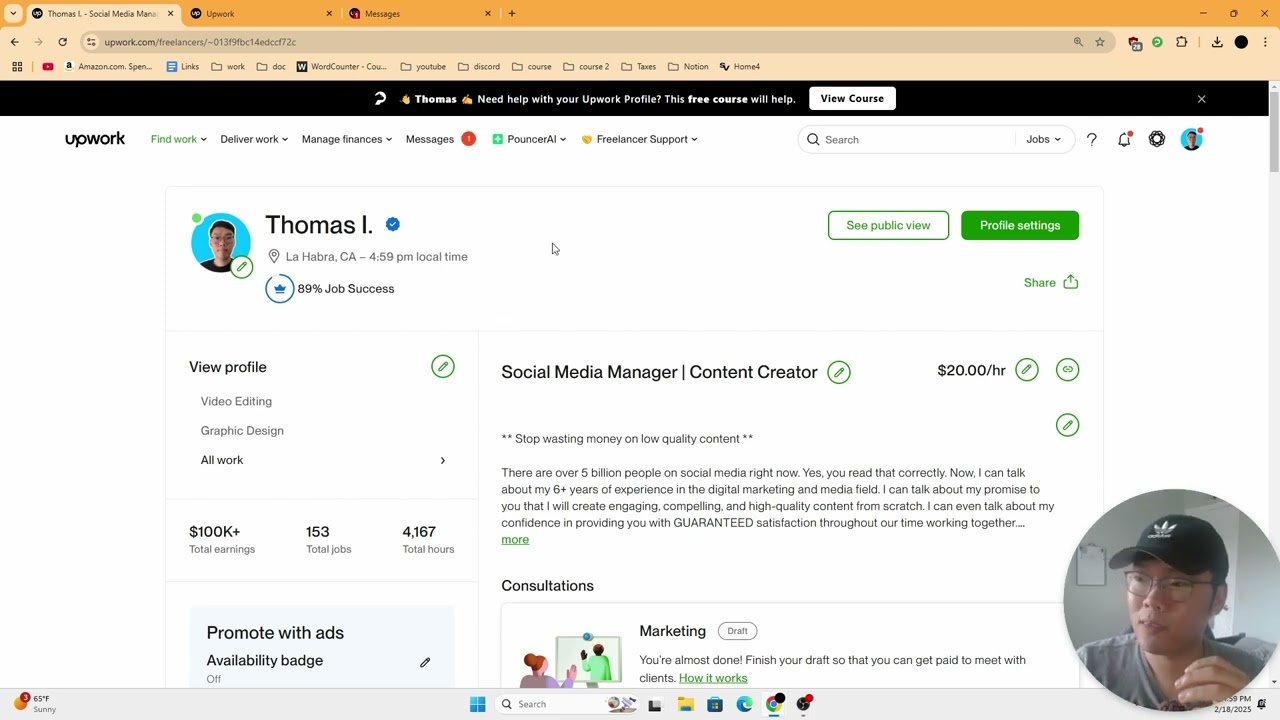The image size is (1280, 720).
Task: Open the Notion bookmarks folder
Action: point(688,67)
